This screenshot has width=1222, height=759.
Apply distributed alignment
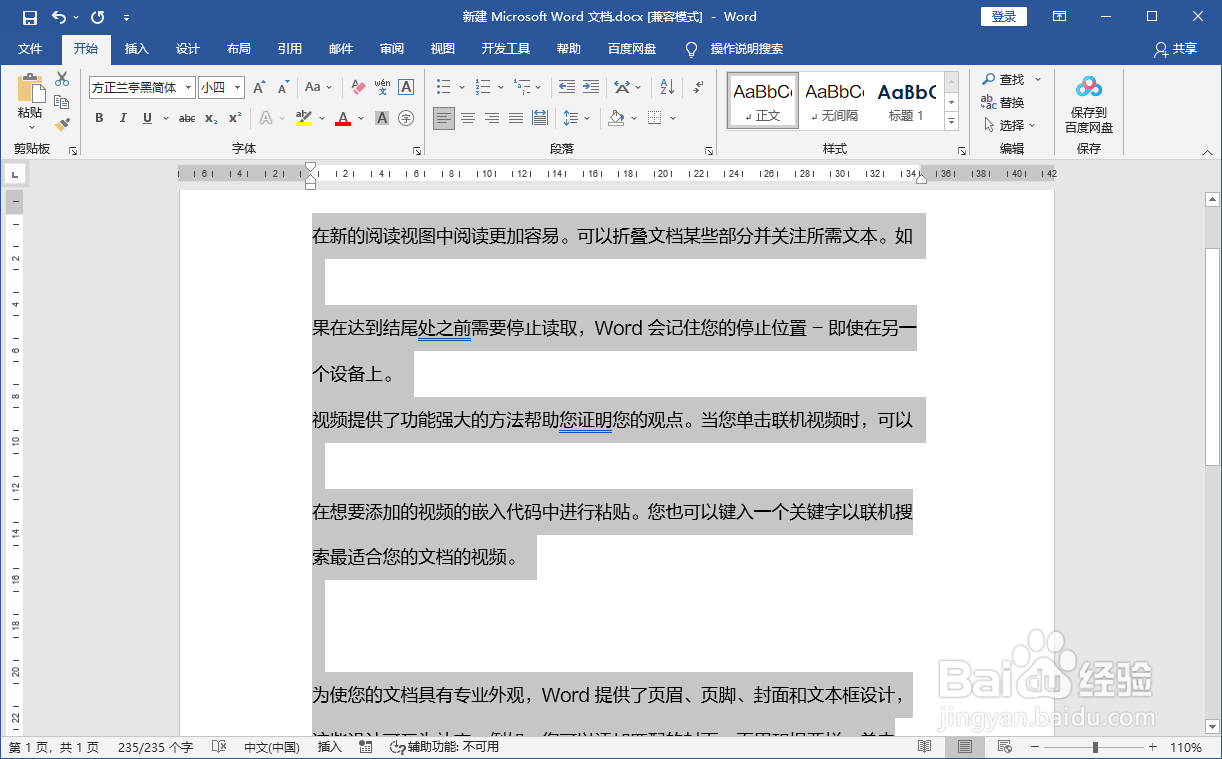point(540,118)
